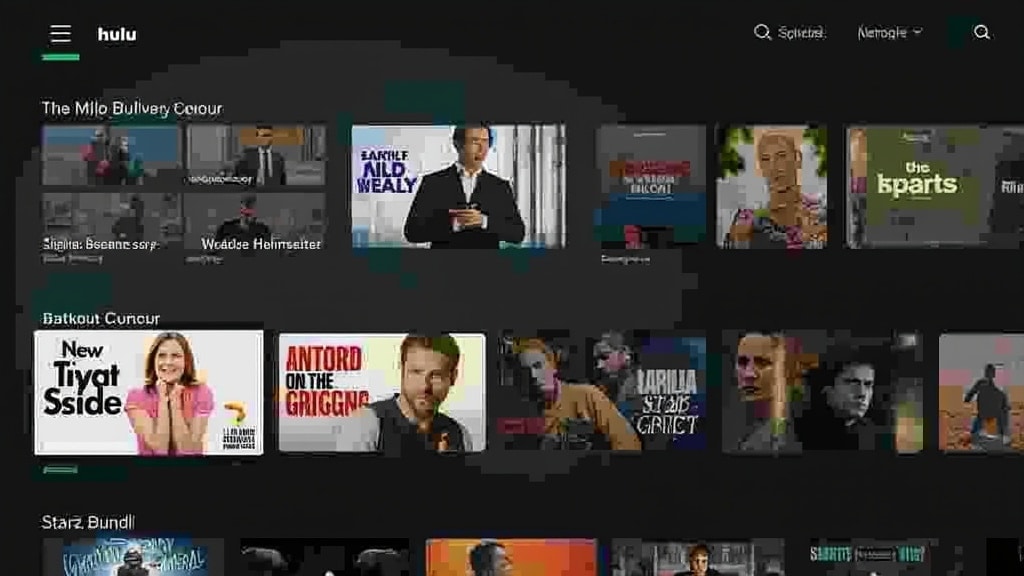1024x576 pixels.
Task: Open Antord On The Griggng
Action: [x=382, y=392]
